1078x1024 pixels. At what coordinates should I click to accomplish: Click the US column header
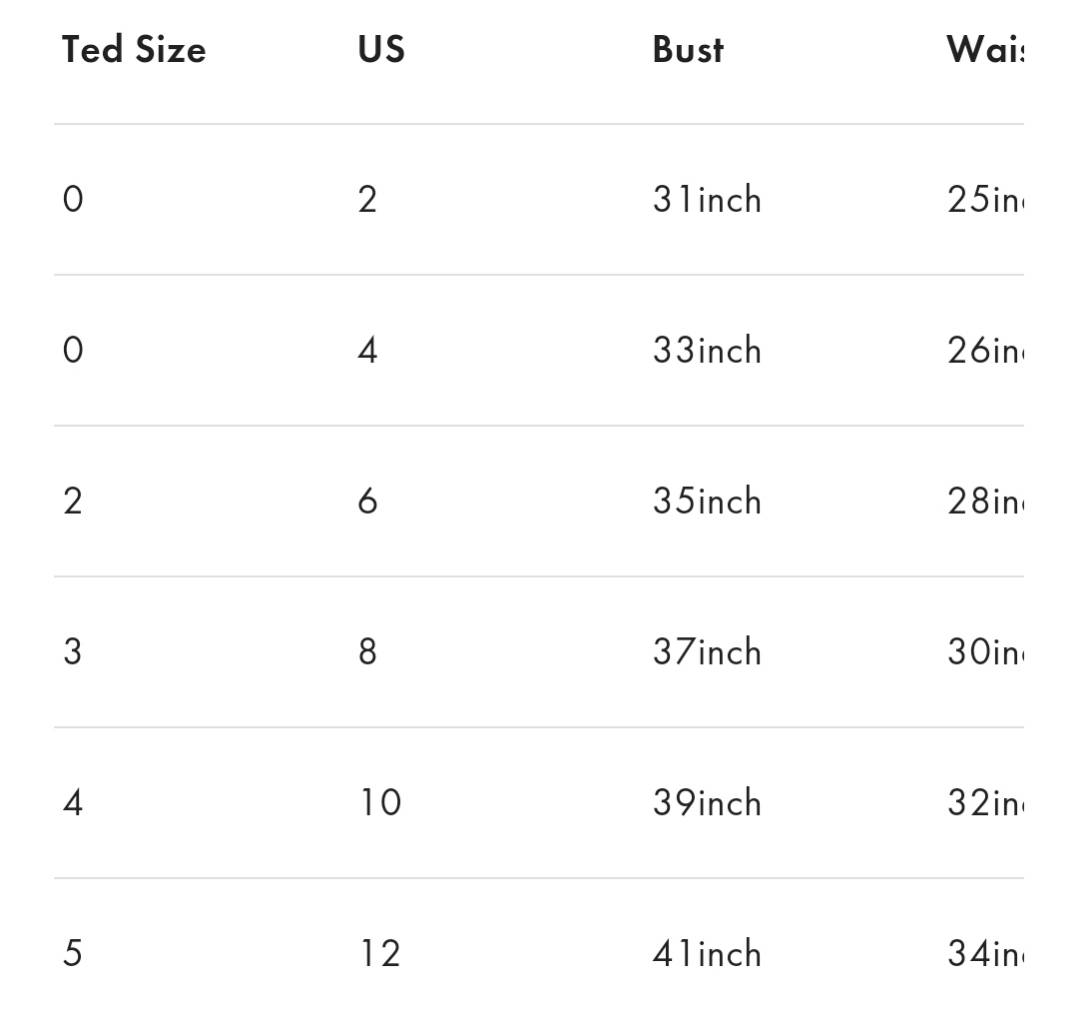[382, 50]
